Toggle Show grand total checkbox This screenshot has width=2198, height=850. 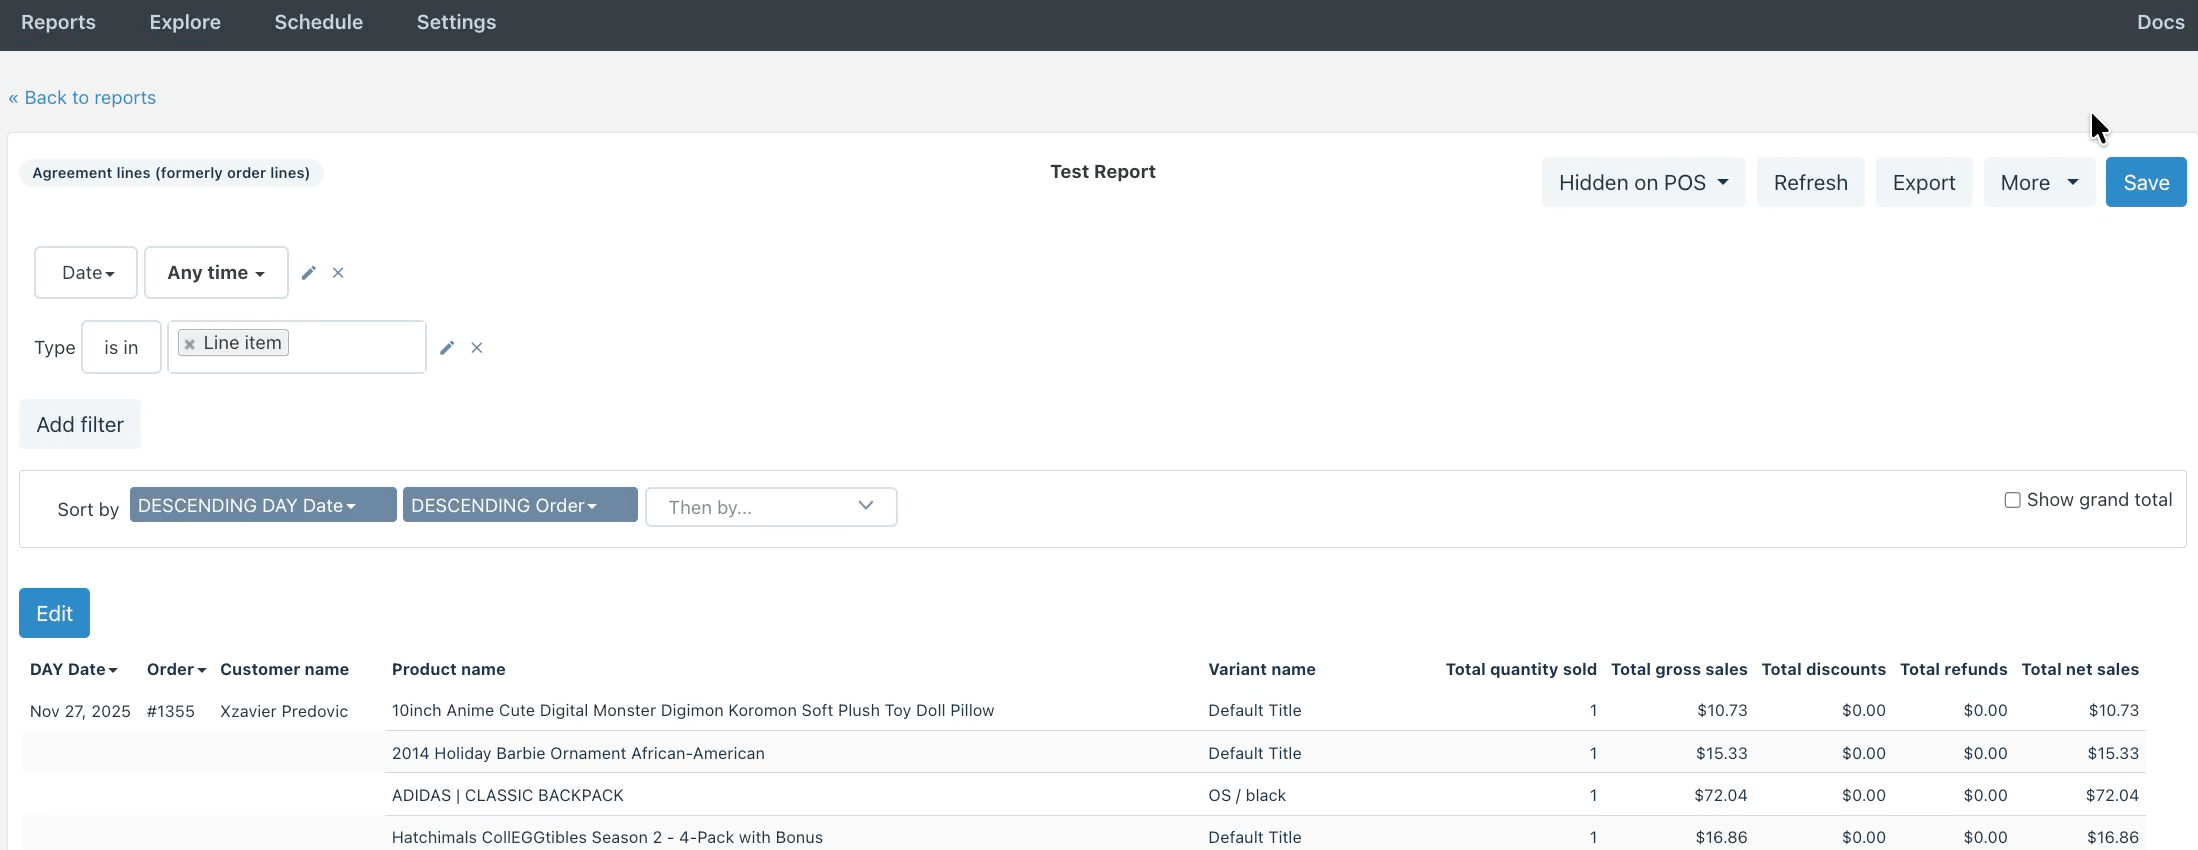(x=2012, y=500)
